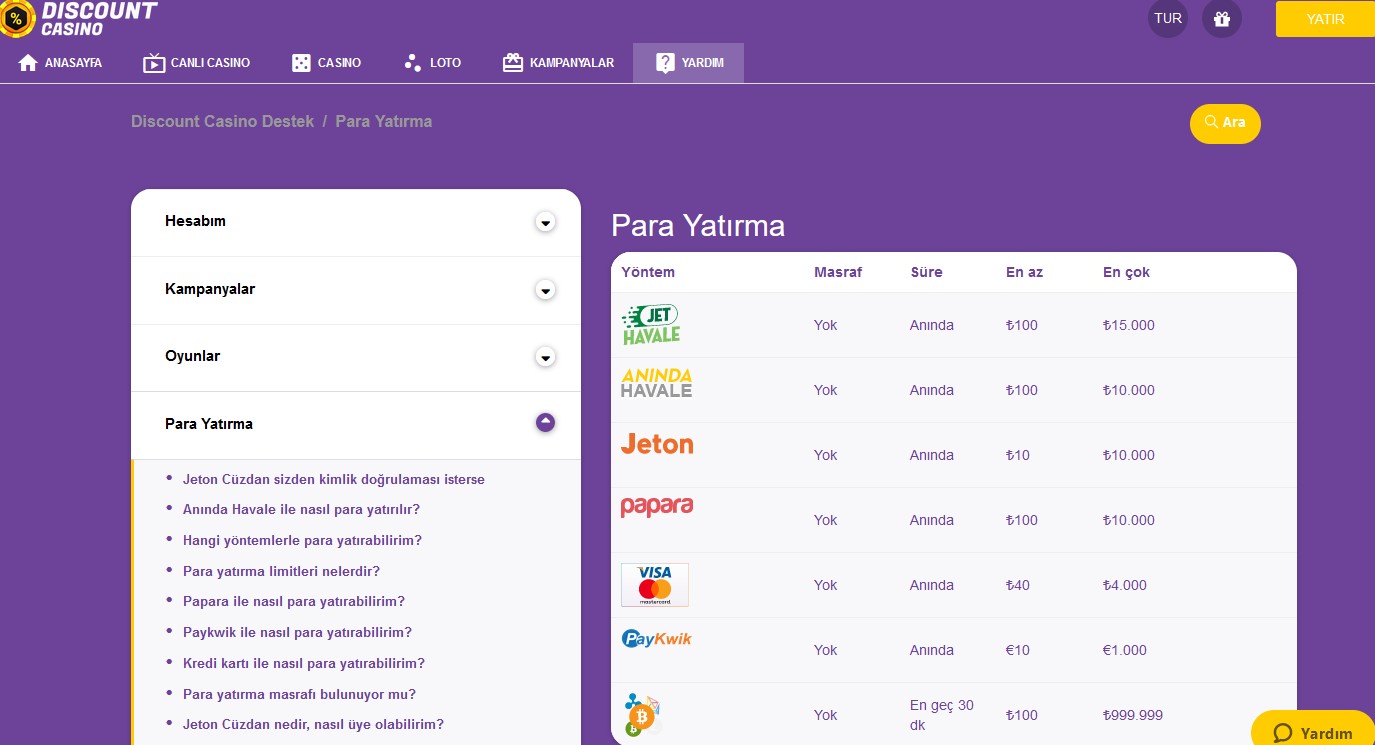Open 'Jeton Cüzdan sizden kimlik doğrulaması isterse'

point(333,479)
